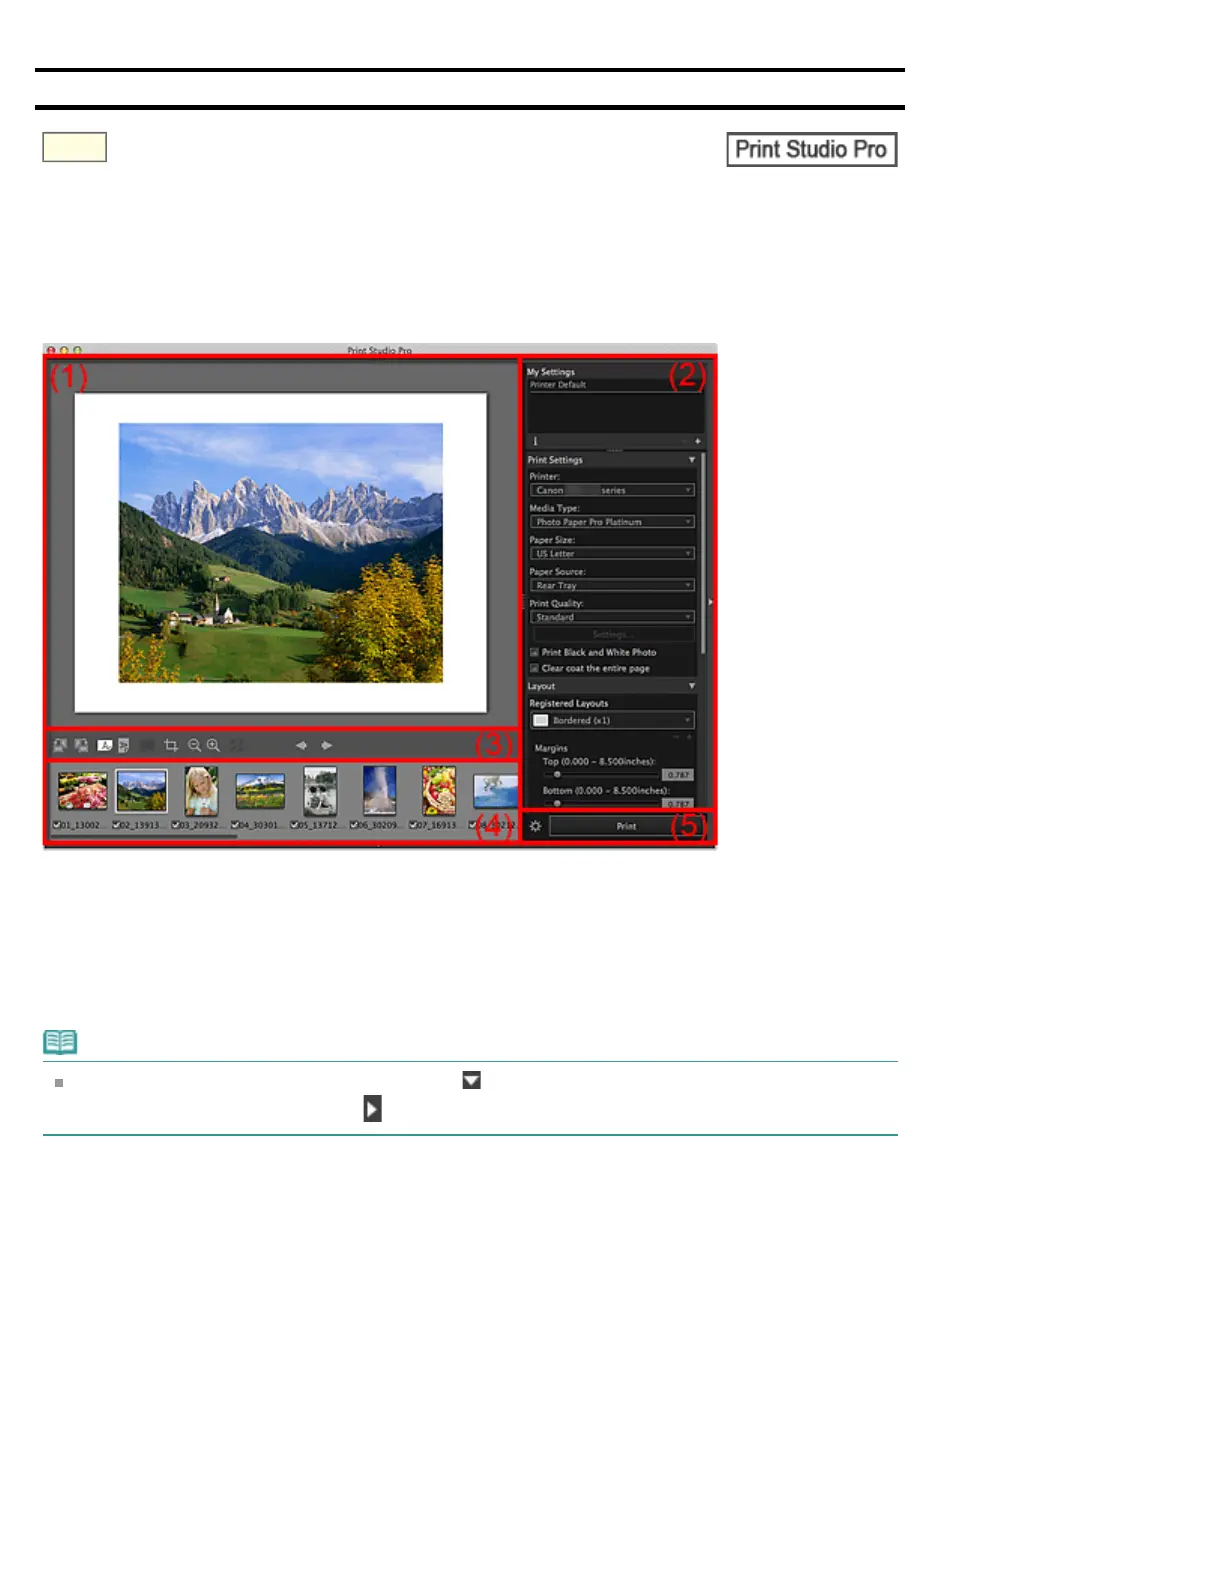Select the black-and-white thumbnail 05_13712
The image size is (1224, 1584).
320,791
